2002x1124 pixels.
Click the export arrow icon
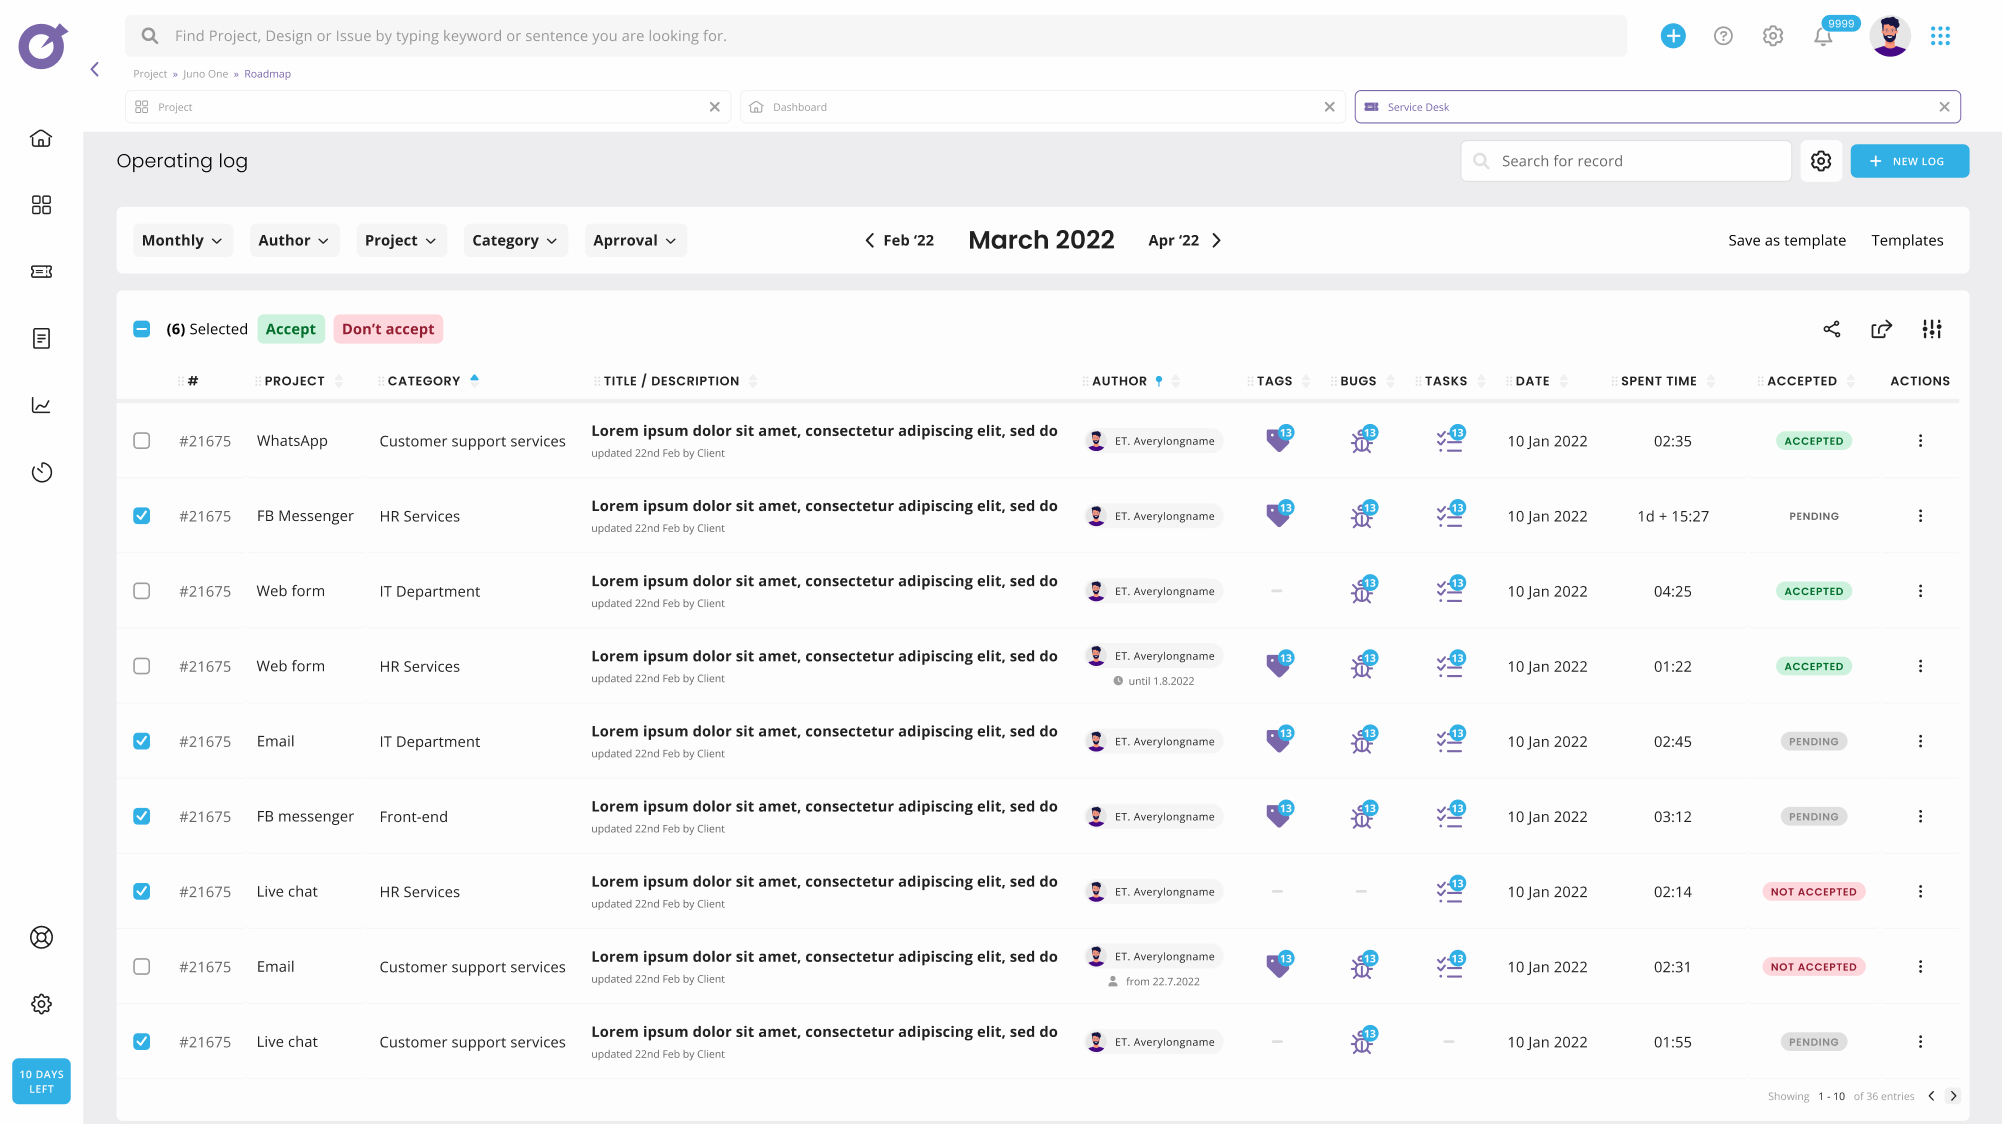click(1882, 329)
